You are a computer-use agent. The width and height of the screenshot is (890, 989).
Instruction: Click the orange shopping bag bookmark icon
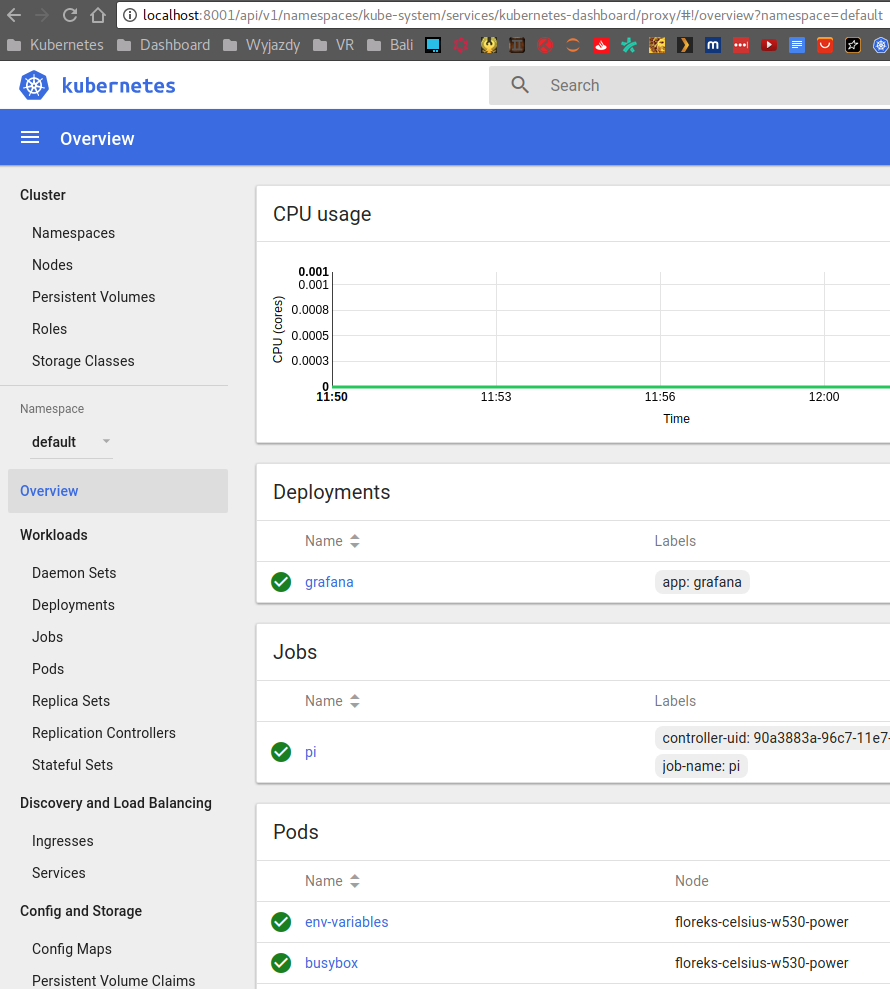click(x=824, y=45)
